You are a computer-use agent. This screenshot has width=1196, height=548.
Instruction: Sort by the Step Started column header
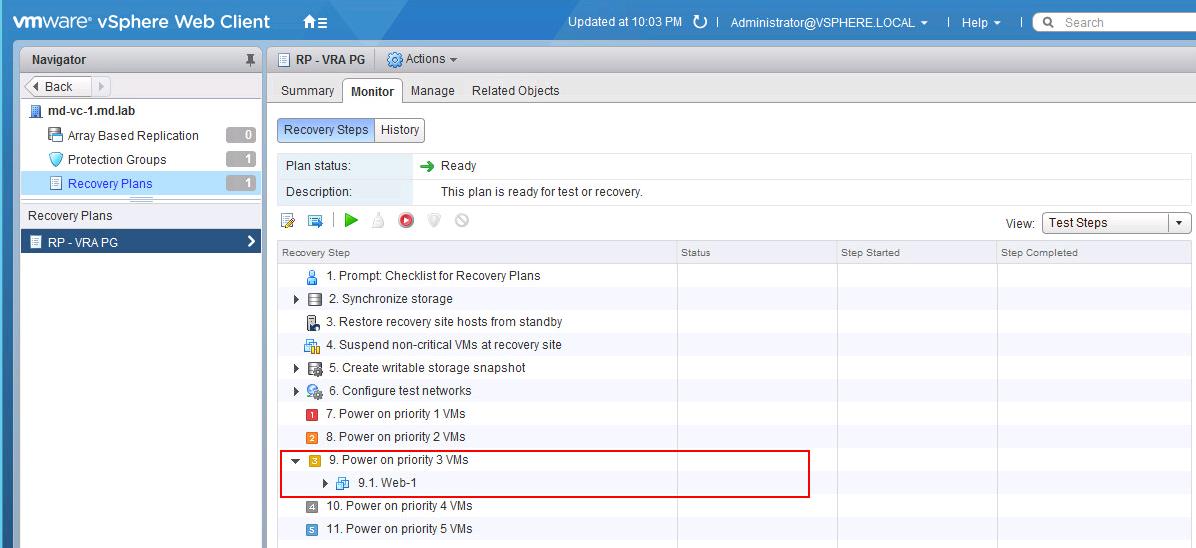click(x=918, y=253)
